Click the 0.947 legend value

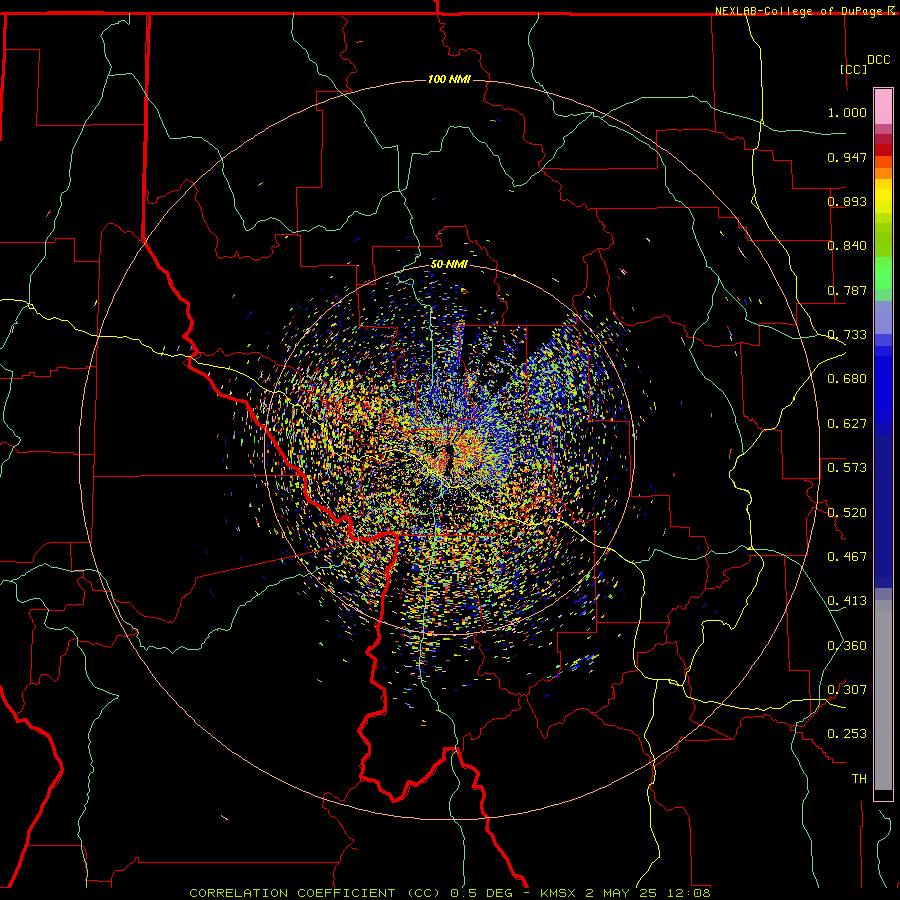pos(847,157)
